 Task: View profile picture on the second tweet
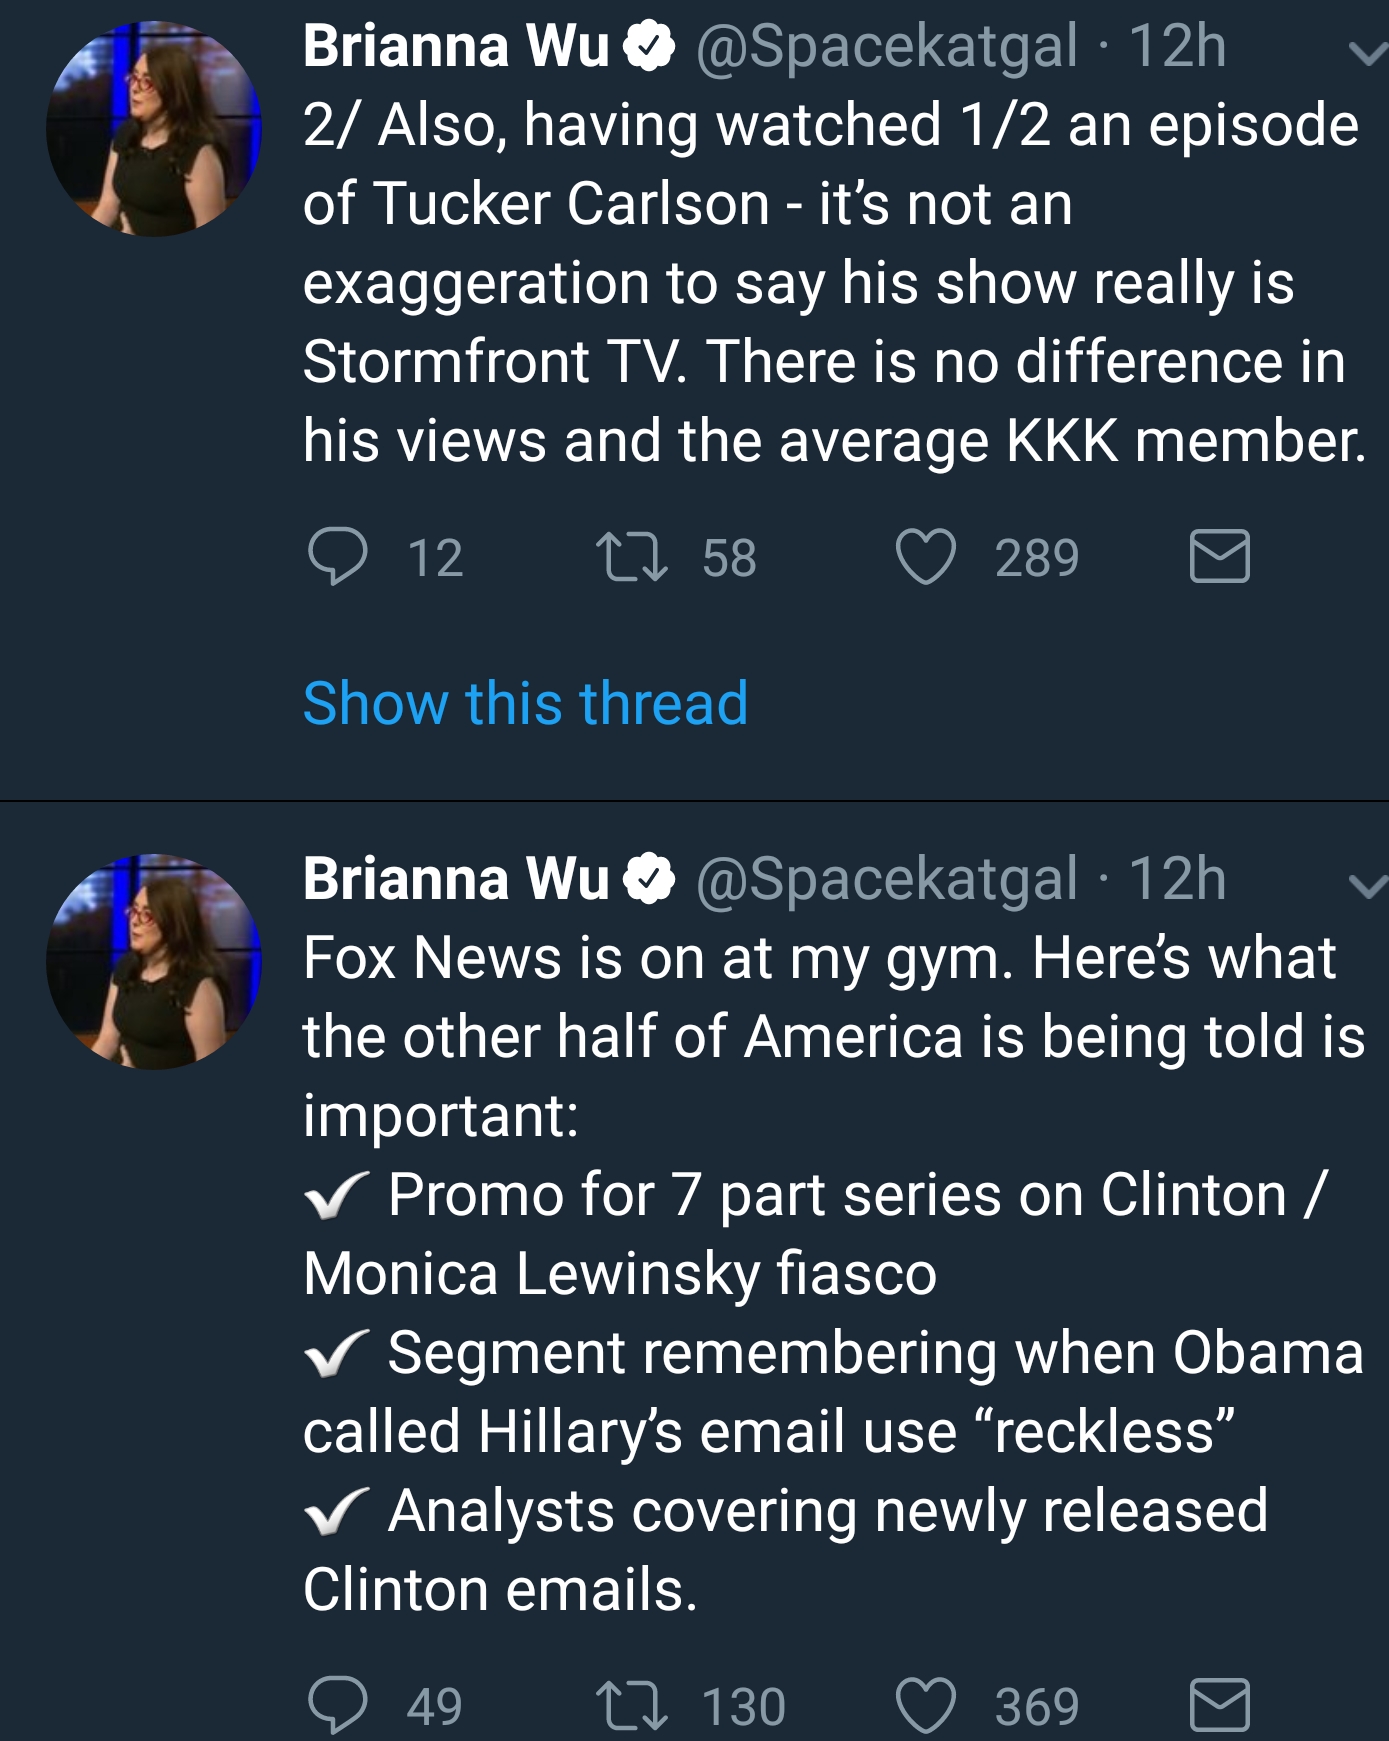154,961
